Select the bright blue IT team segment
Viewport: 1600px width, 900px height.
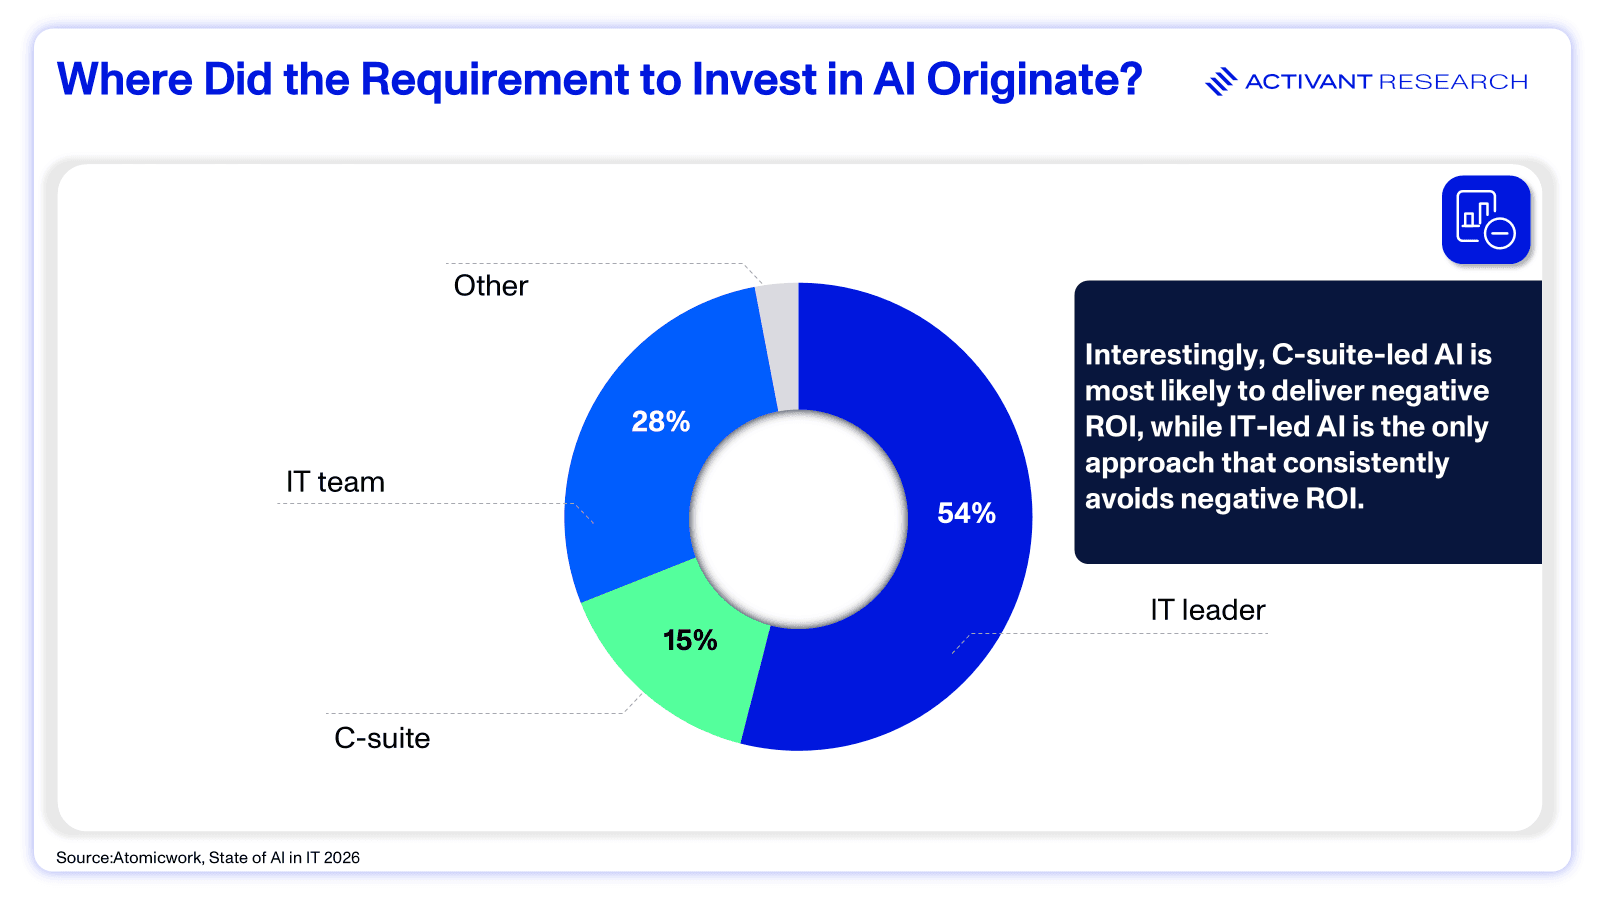640,480
